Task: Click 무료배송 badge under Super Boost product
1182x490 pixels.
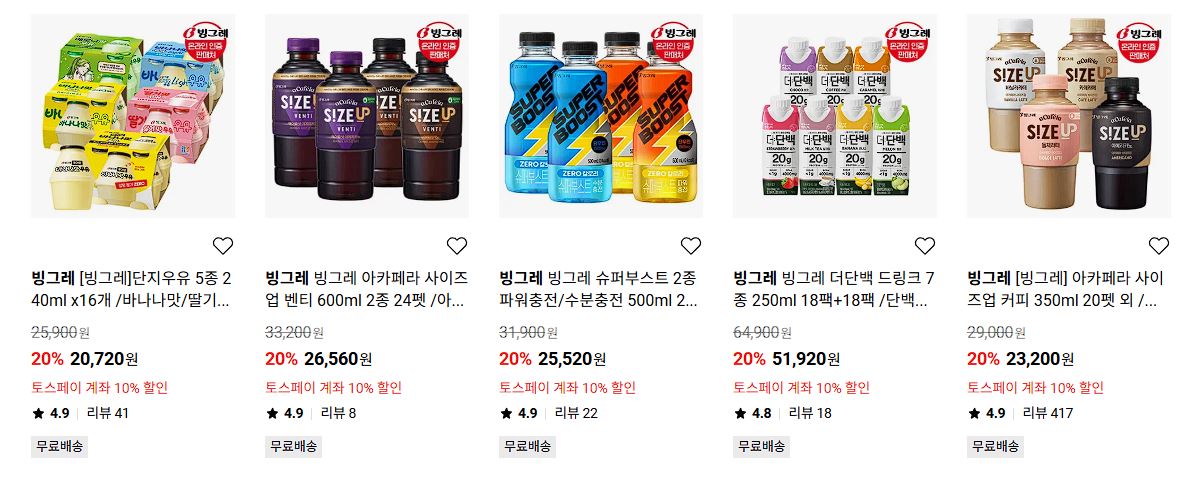Action: point(528,446)
